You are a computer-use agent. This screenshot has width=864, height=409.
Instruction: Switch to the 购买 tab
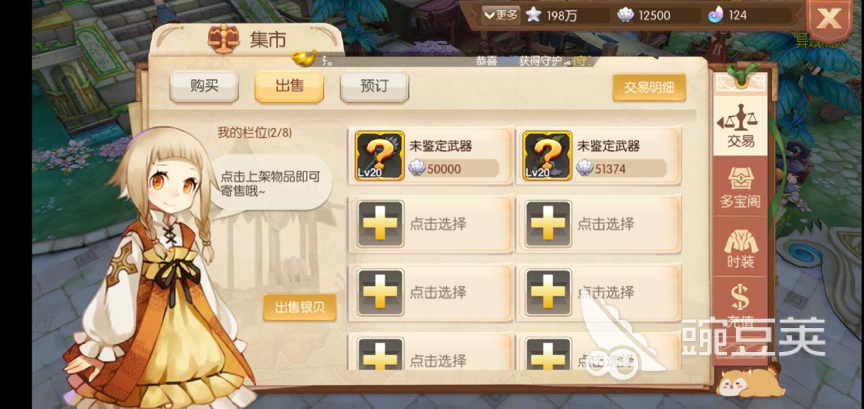tap(204, 87)
